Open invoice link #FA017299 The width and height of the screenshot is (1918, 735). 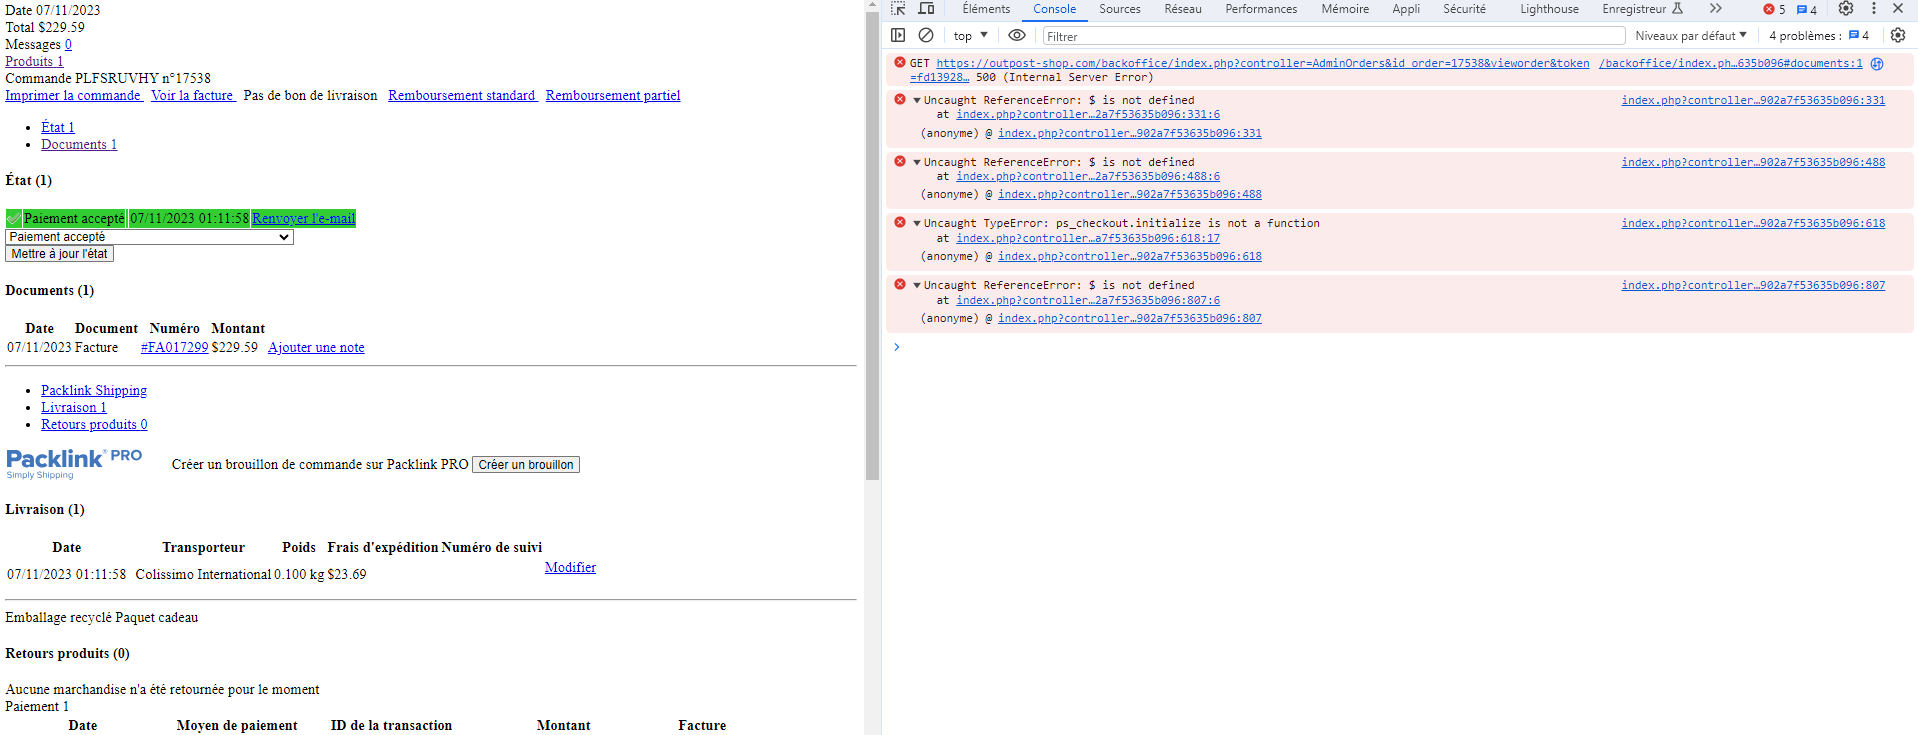(x=174, y=348)
